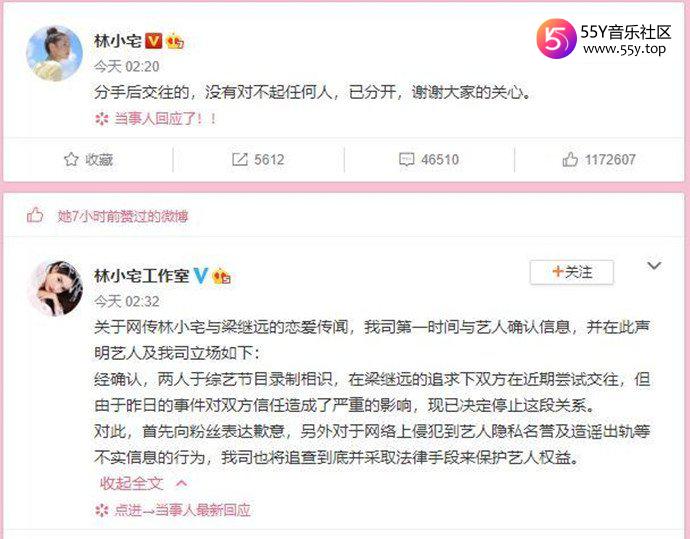
Task: Open the dropdown chevron beside 关注 button
Action: click(654, 266)
